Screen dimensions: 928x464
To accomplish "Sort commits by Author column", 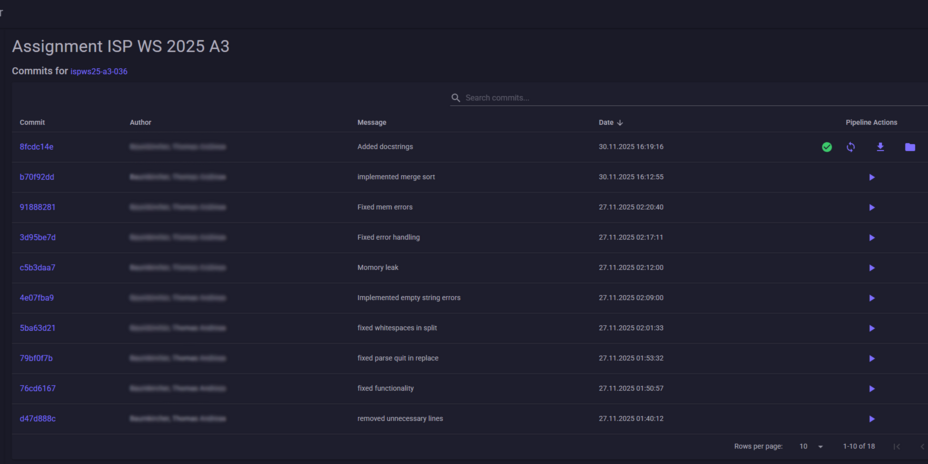I will pyautogui.click(x=140, y=122).
